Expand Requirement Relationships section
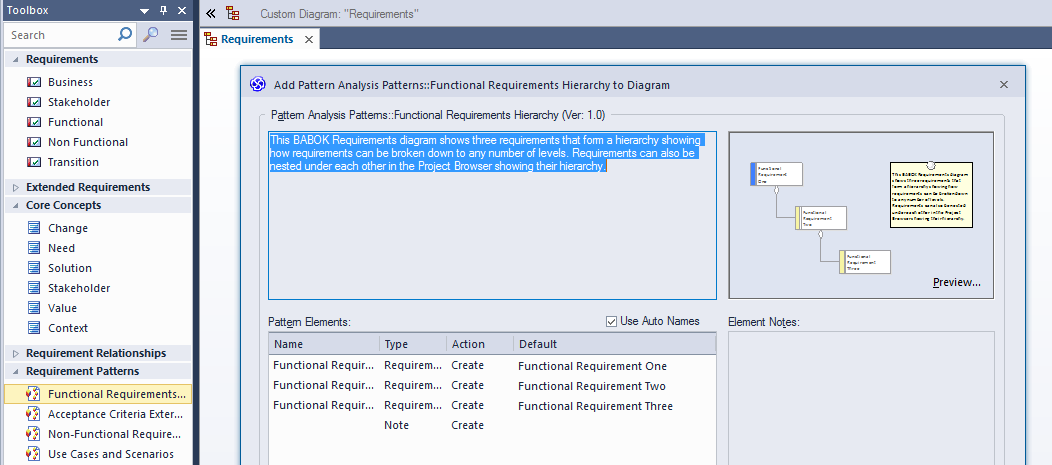Viewport: 1052px width, 465px height. (x=15, y=353)
